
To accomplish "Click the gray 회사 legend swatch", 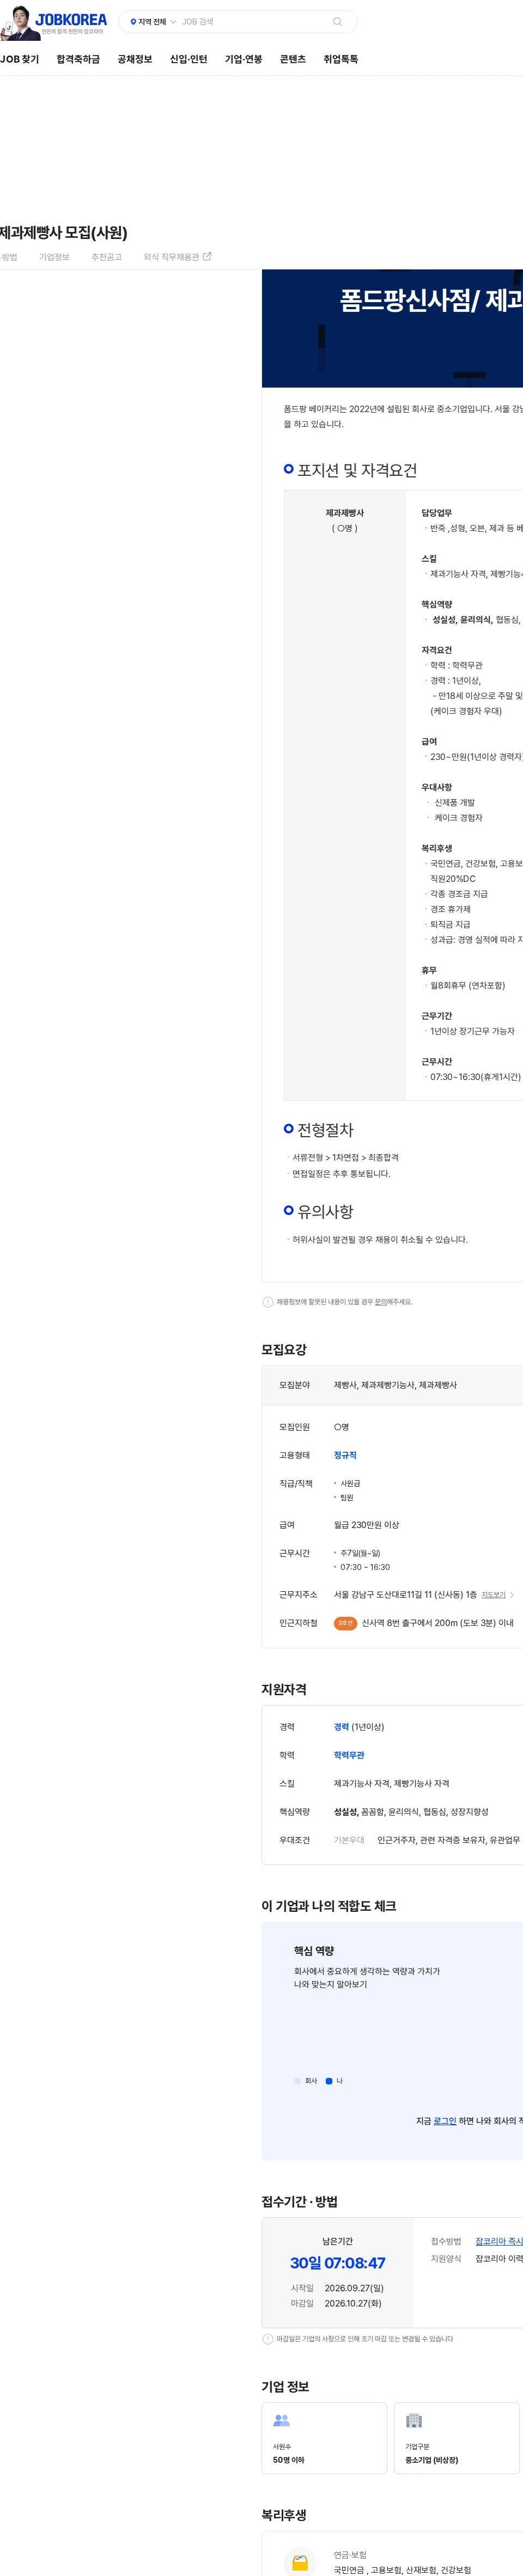I will point(297,2081).
